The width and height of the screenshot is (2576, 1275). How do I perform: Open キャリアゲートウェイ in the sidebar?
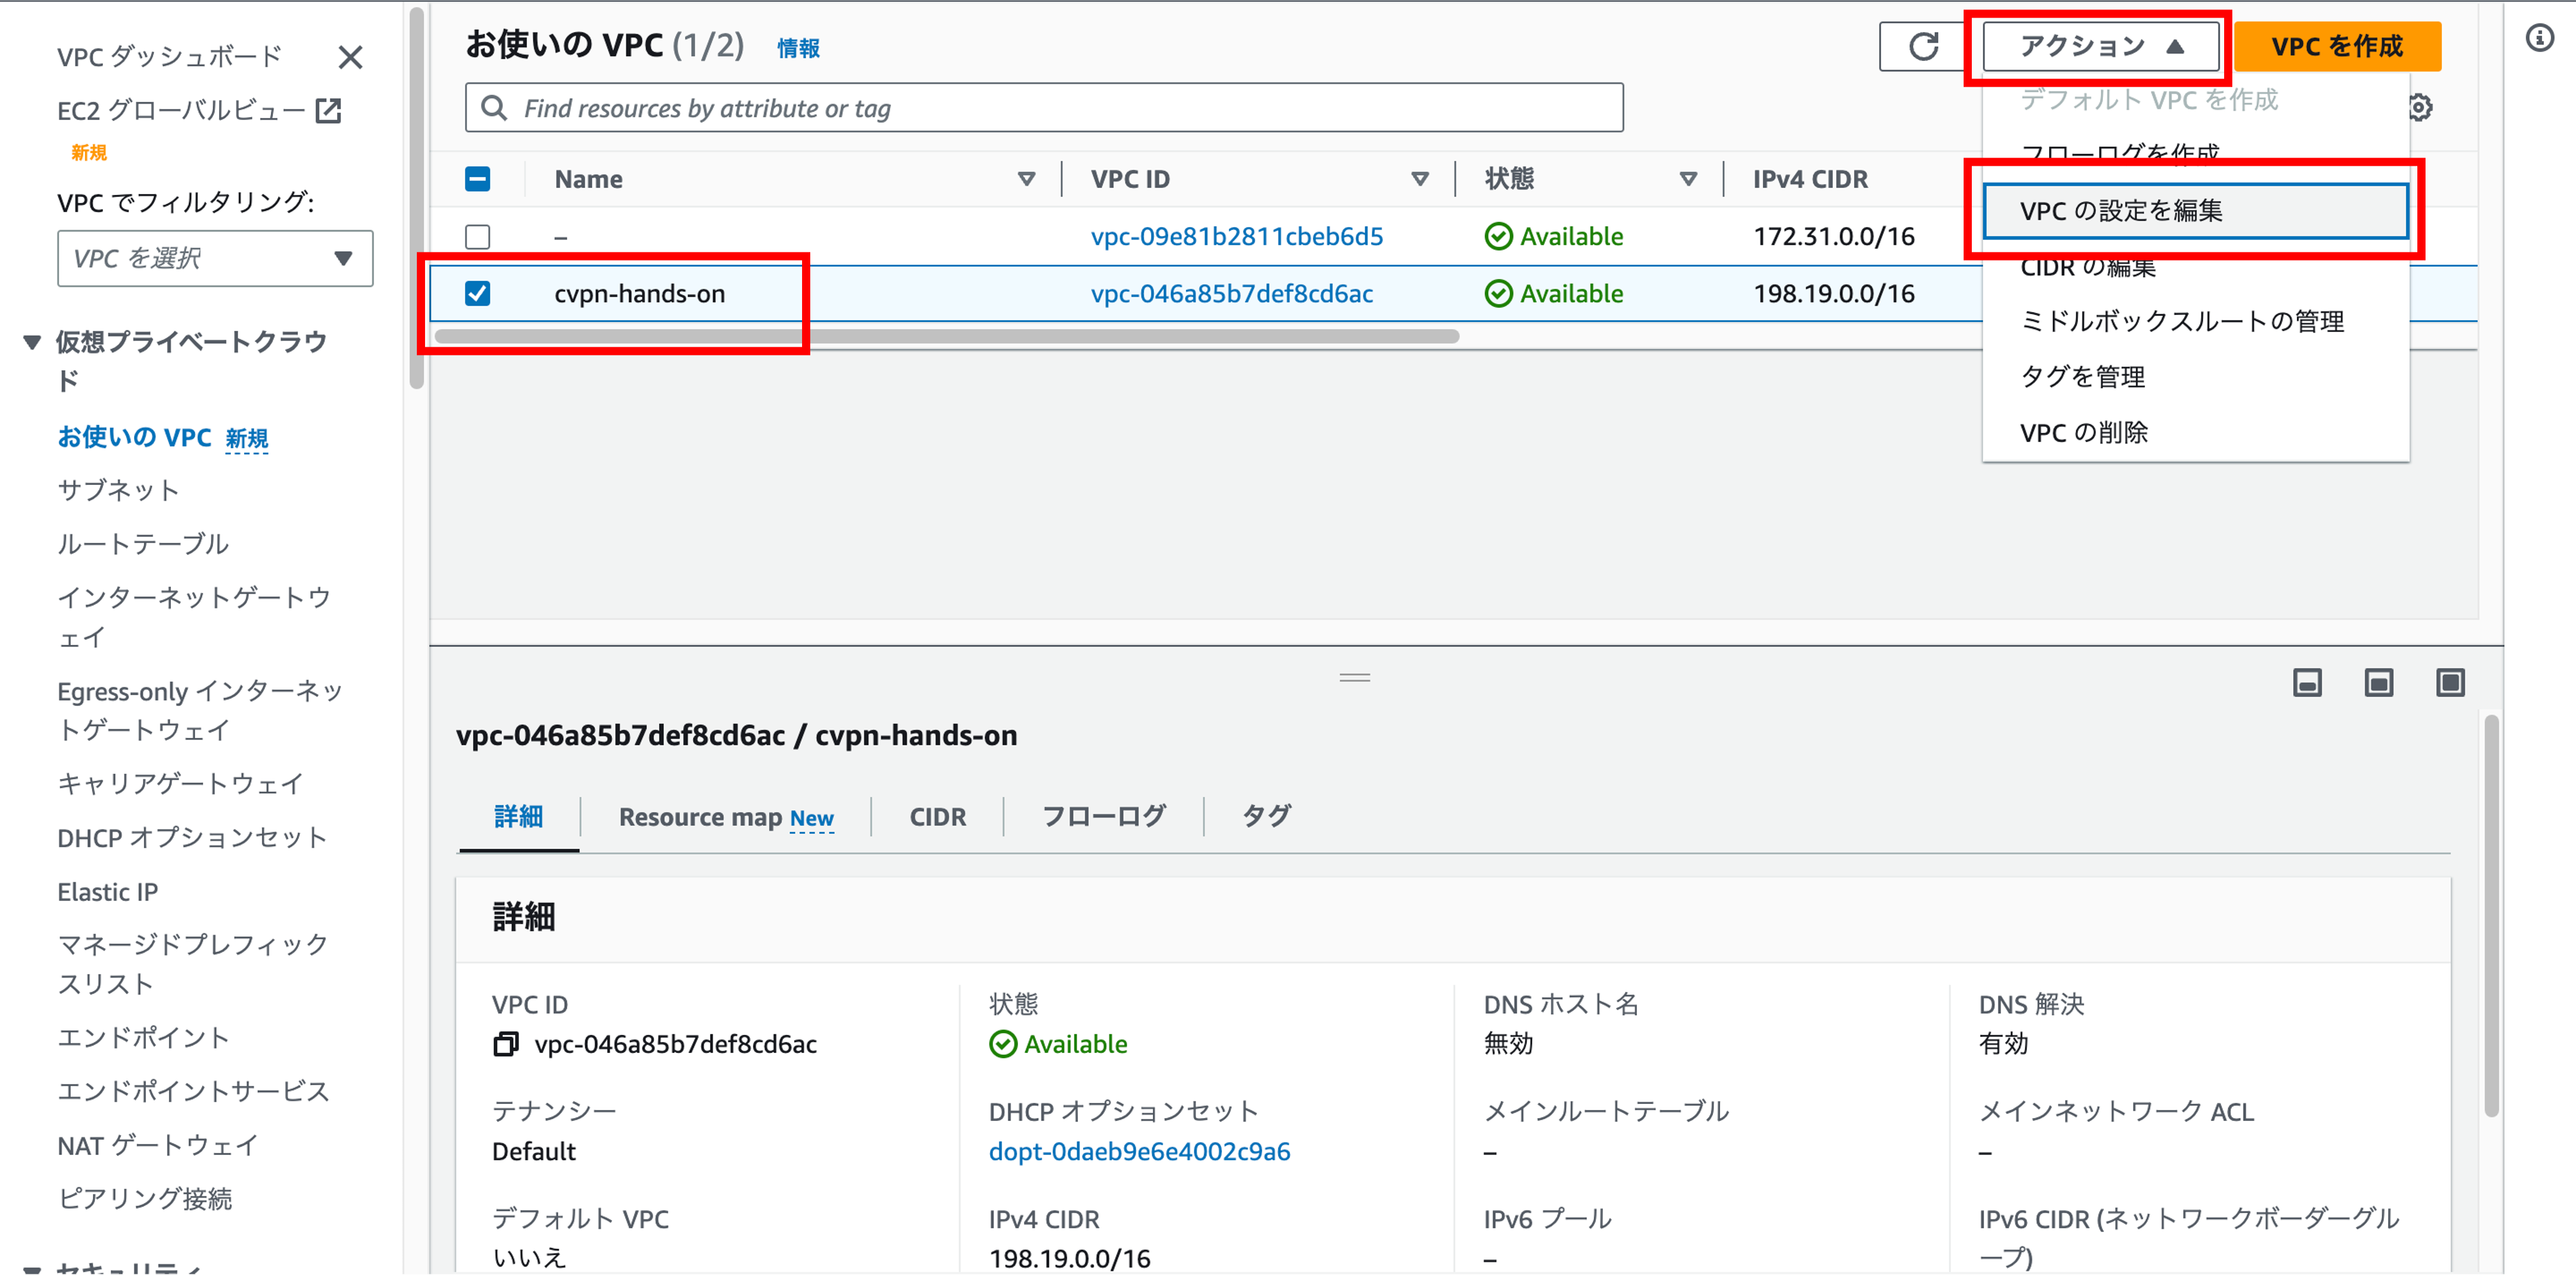181,784
